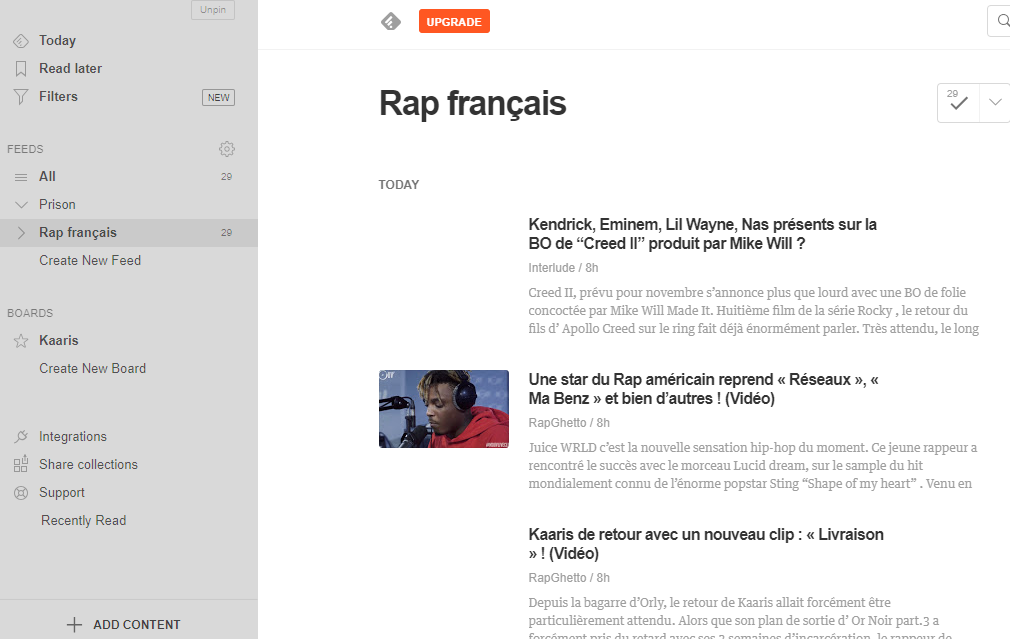
Task: Click the orange UPGRADE button
Action: pos(454,21)
